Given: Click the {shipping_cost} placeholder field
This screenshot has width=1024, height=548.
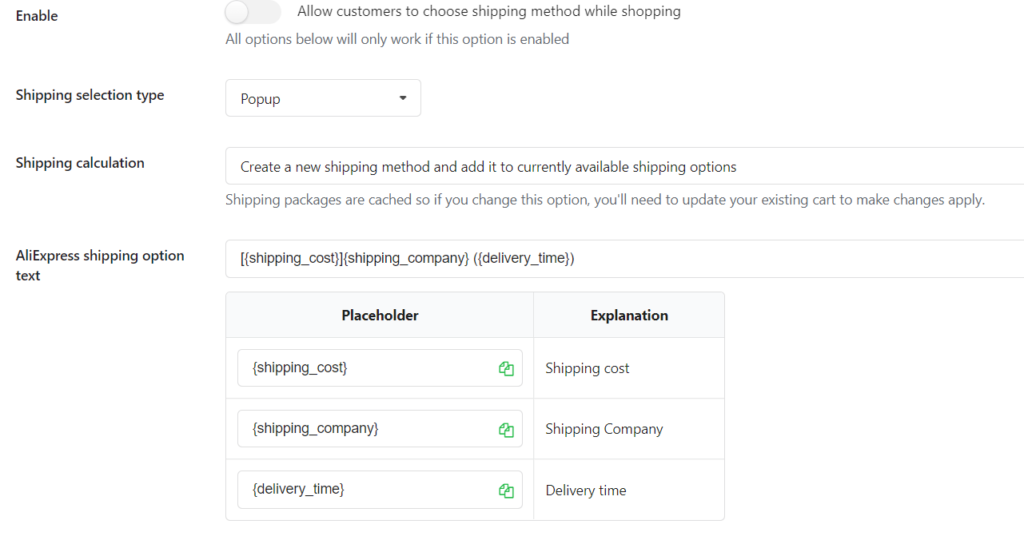Looking at the screenshot, I should coord(379,368).
